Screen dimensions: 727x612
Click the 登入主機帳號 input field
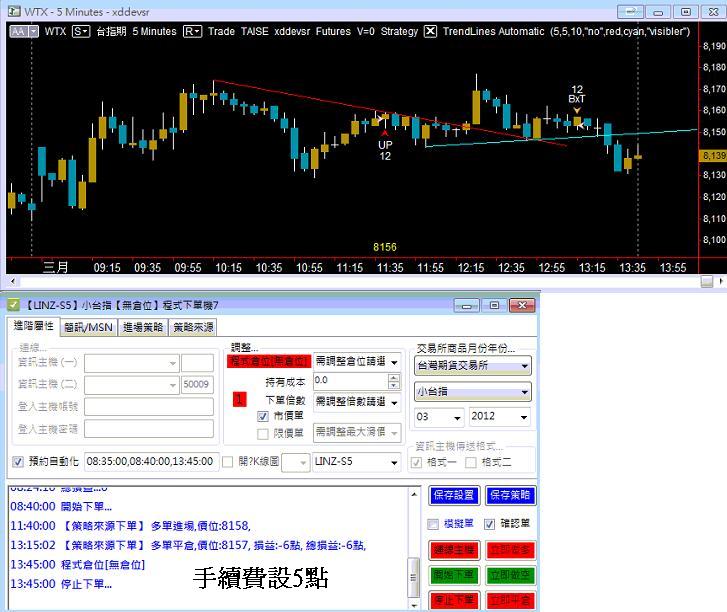pyautogui.click(x=149, y=407)
